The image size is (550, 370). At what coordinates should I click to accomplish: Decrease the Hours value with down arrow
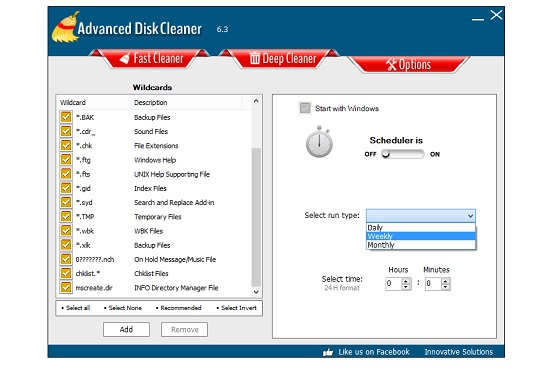406,287
